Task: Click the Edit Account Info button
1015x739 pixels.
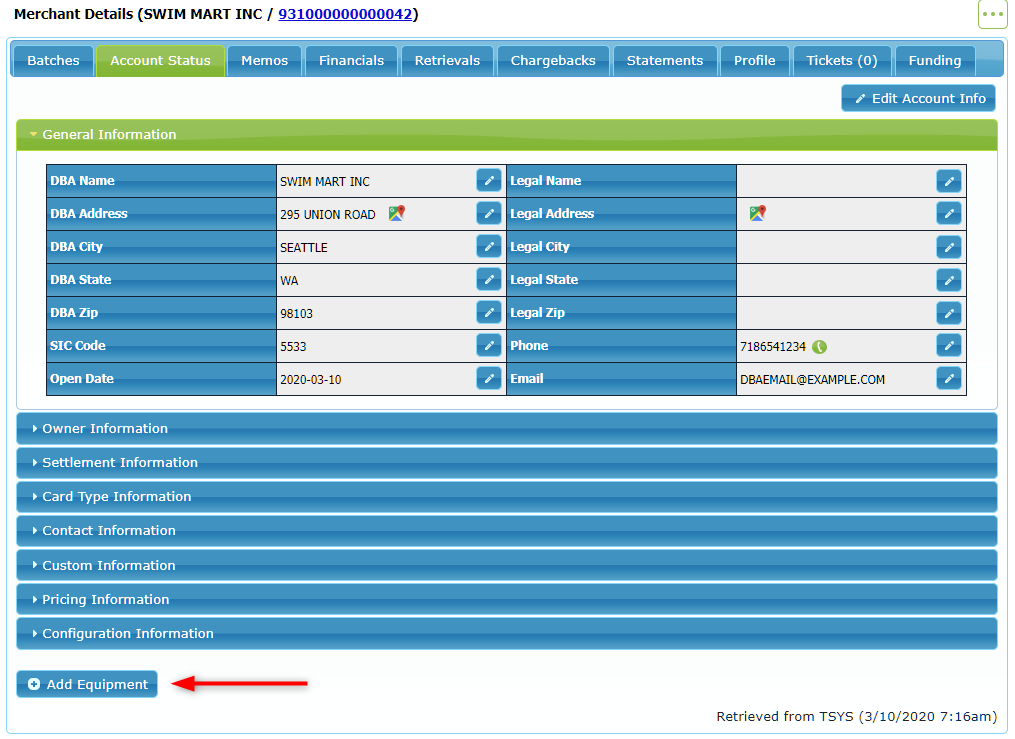Action: (919, 98)
